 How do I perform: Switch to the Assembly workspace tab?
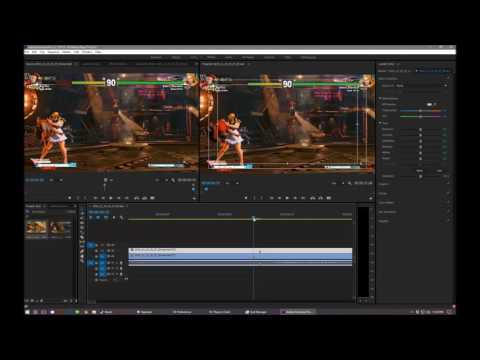pos(156,58)
